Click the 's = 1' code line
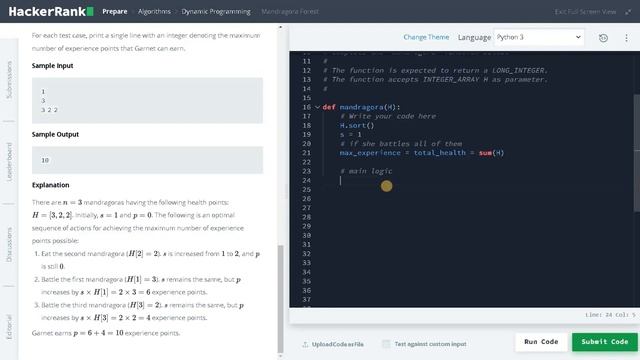The height and width of the screenshot is (360, 640). [350, 134]
